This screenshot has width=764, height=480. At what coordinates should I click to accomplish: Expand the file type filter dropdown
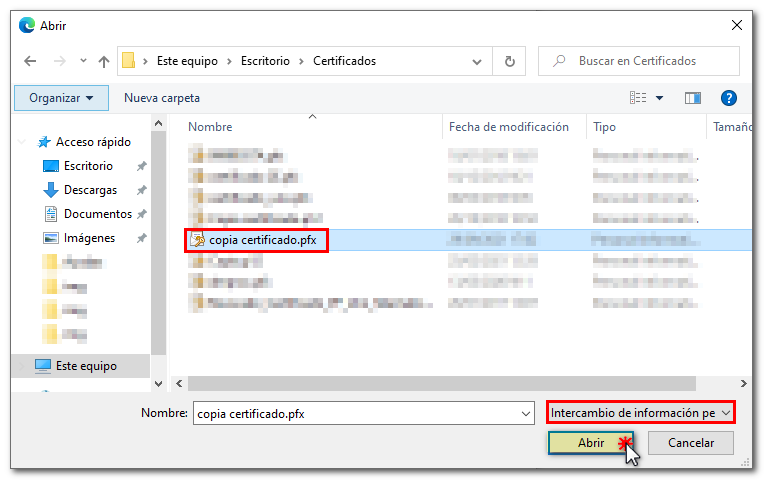(x=640, y=413)
